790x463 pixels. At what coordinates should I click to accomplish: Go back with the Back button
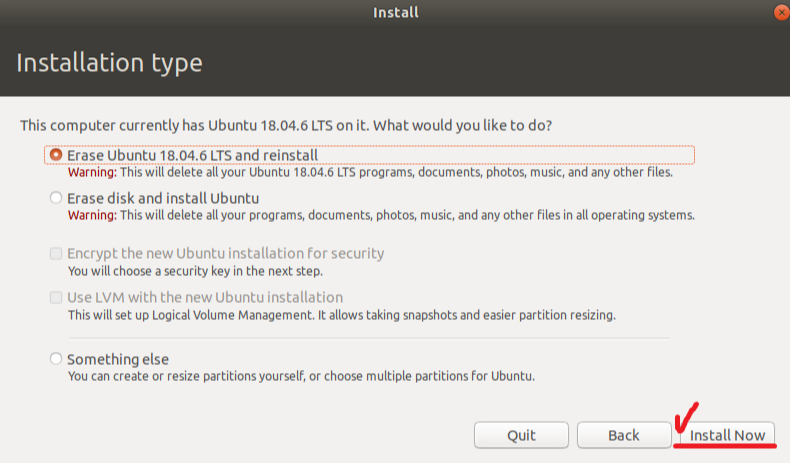pyautogui.click(x=624, y=435)
